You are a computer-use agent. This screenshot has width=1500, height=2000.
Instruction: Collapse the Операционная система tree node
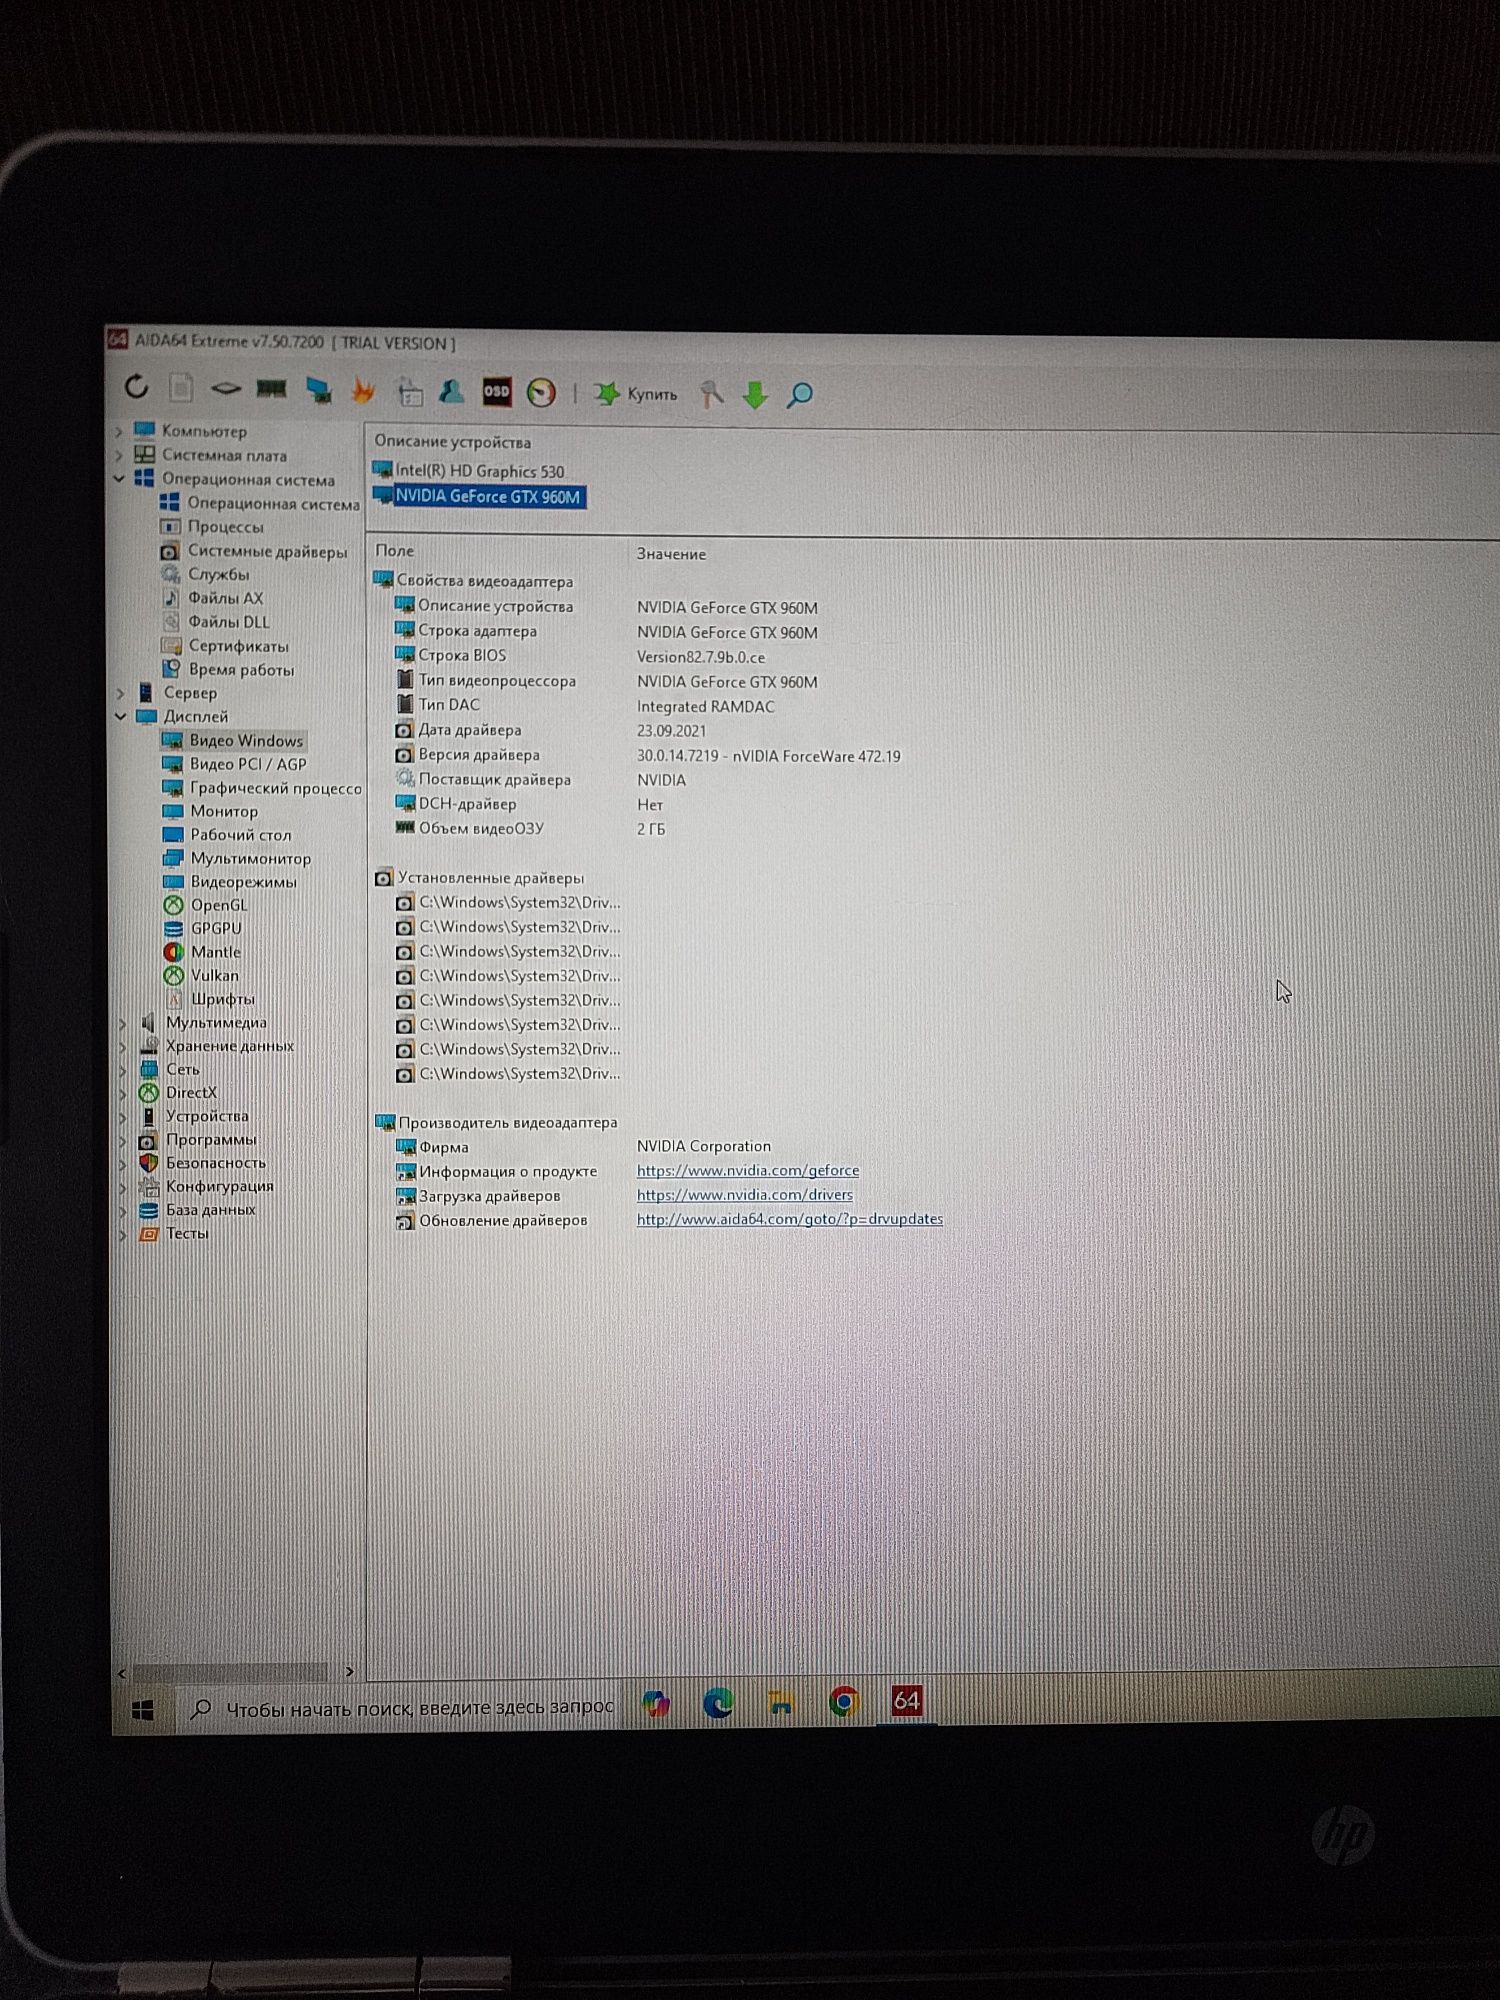(x=119, y=479)
